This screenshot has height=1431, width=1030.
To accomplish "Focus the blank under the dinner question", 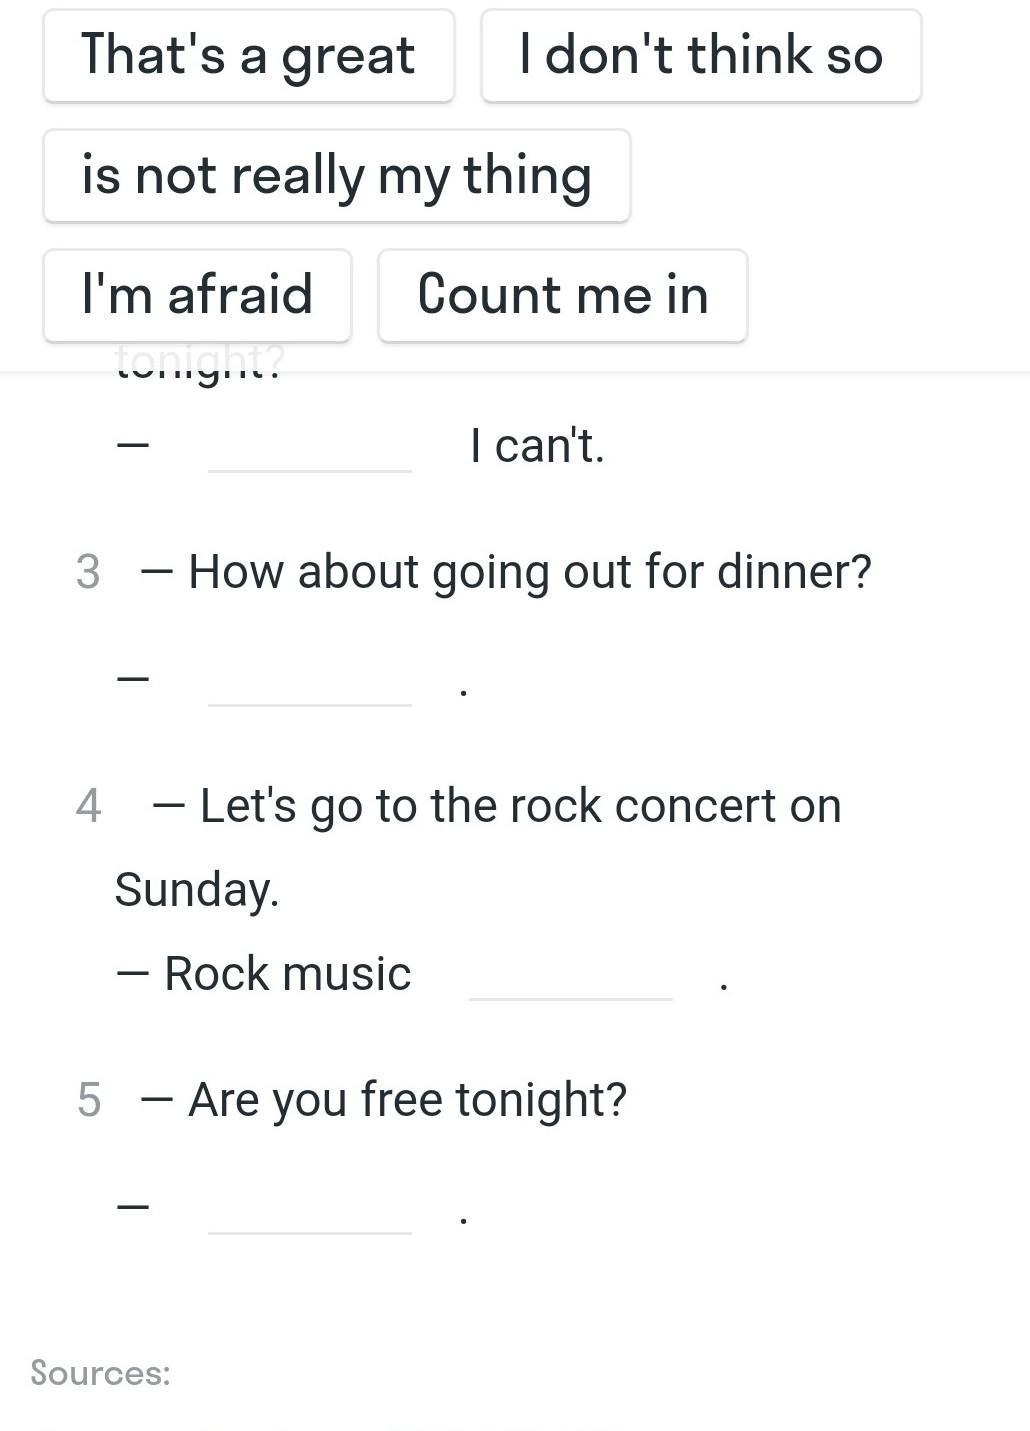I will coord(310,683).
